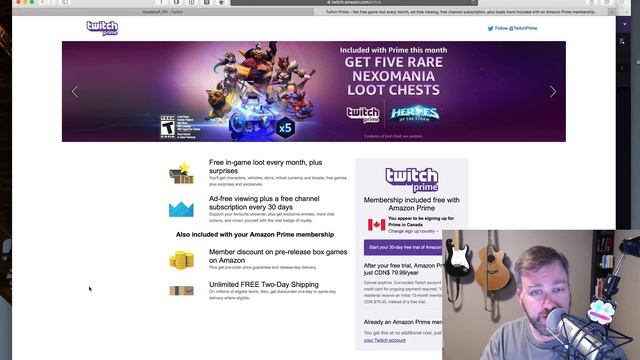Click the blue crown icon
Image resolution: width=640 pixels, height=360 pixels.
pyautogui.click(x=181, y=209)
